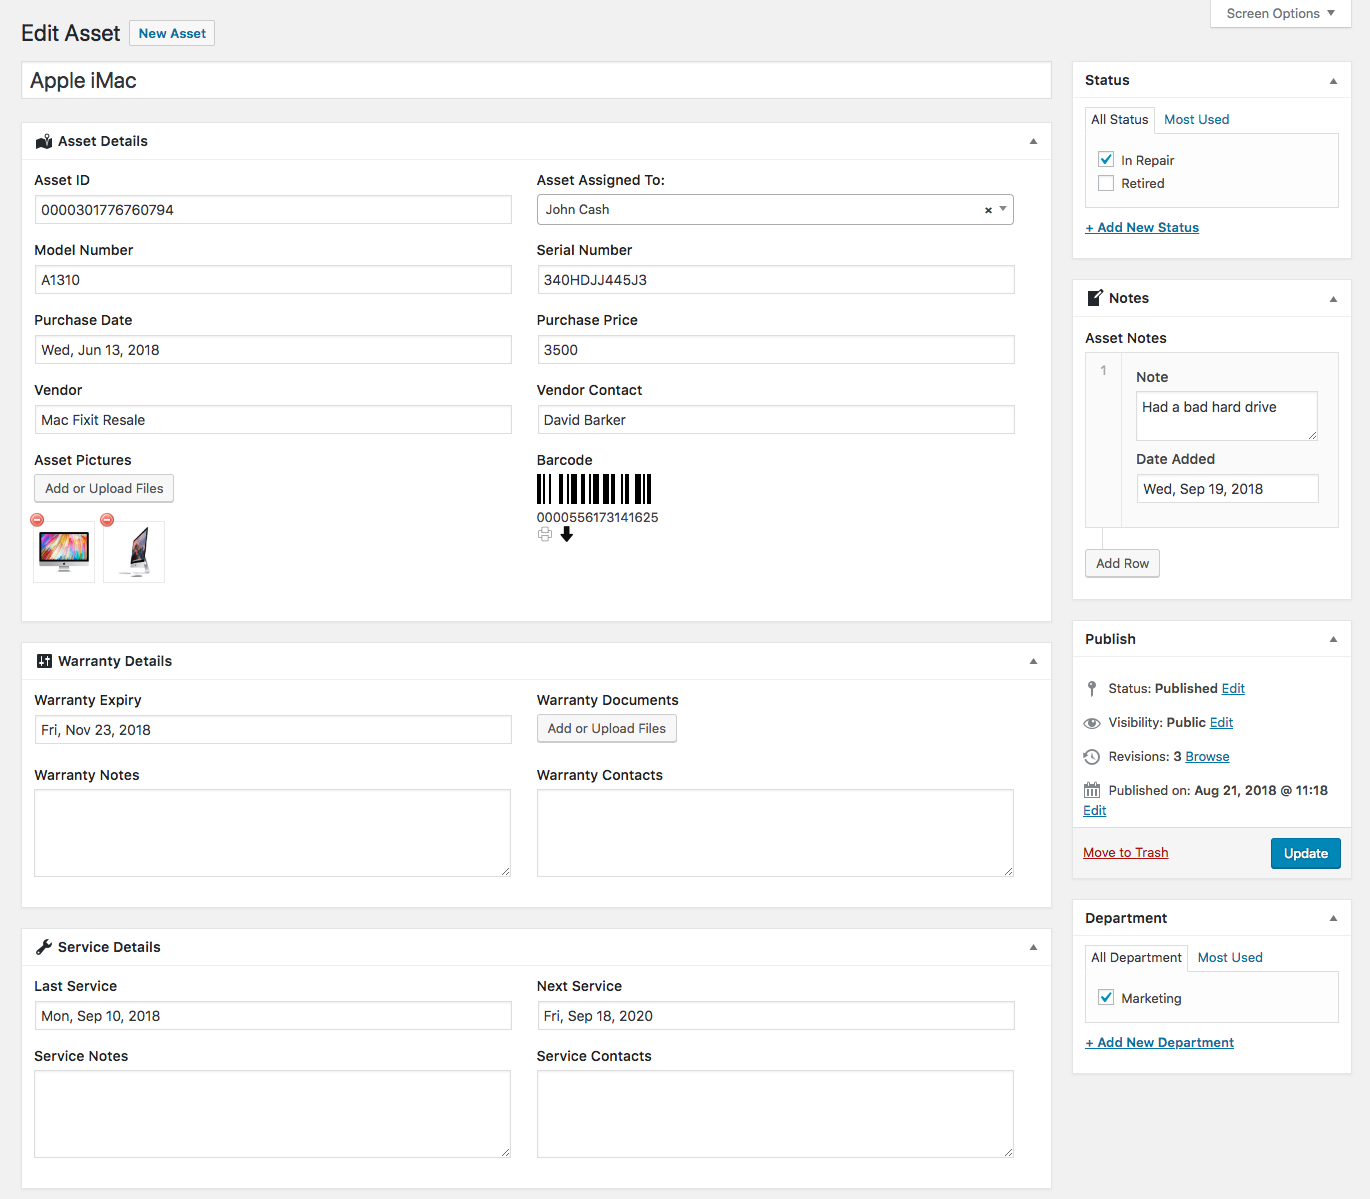Click the Service Notes text area
This screenshot has width=1370, height=1199.
(273, 1114)
